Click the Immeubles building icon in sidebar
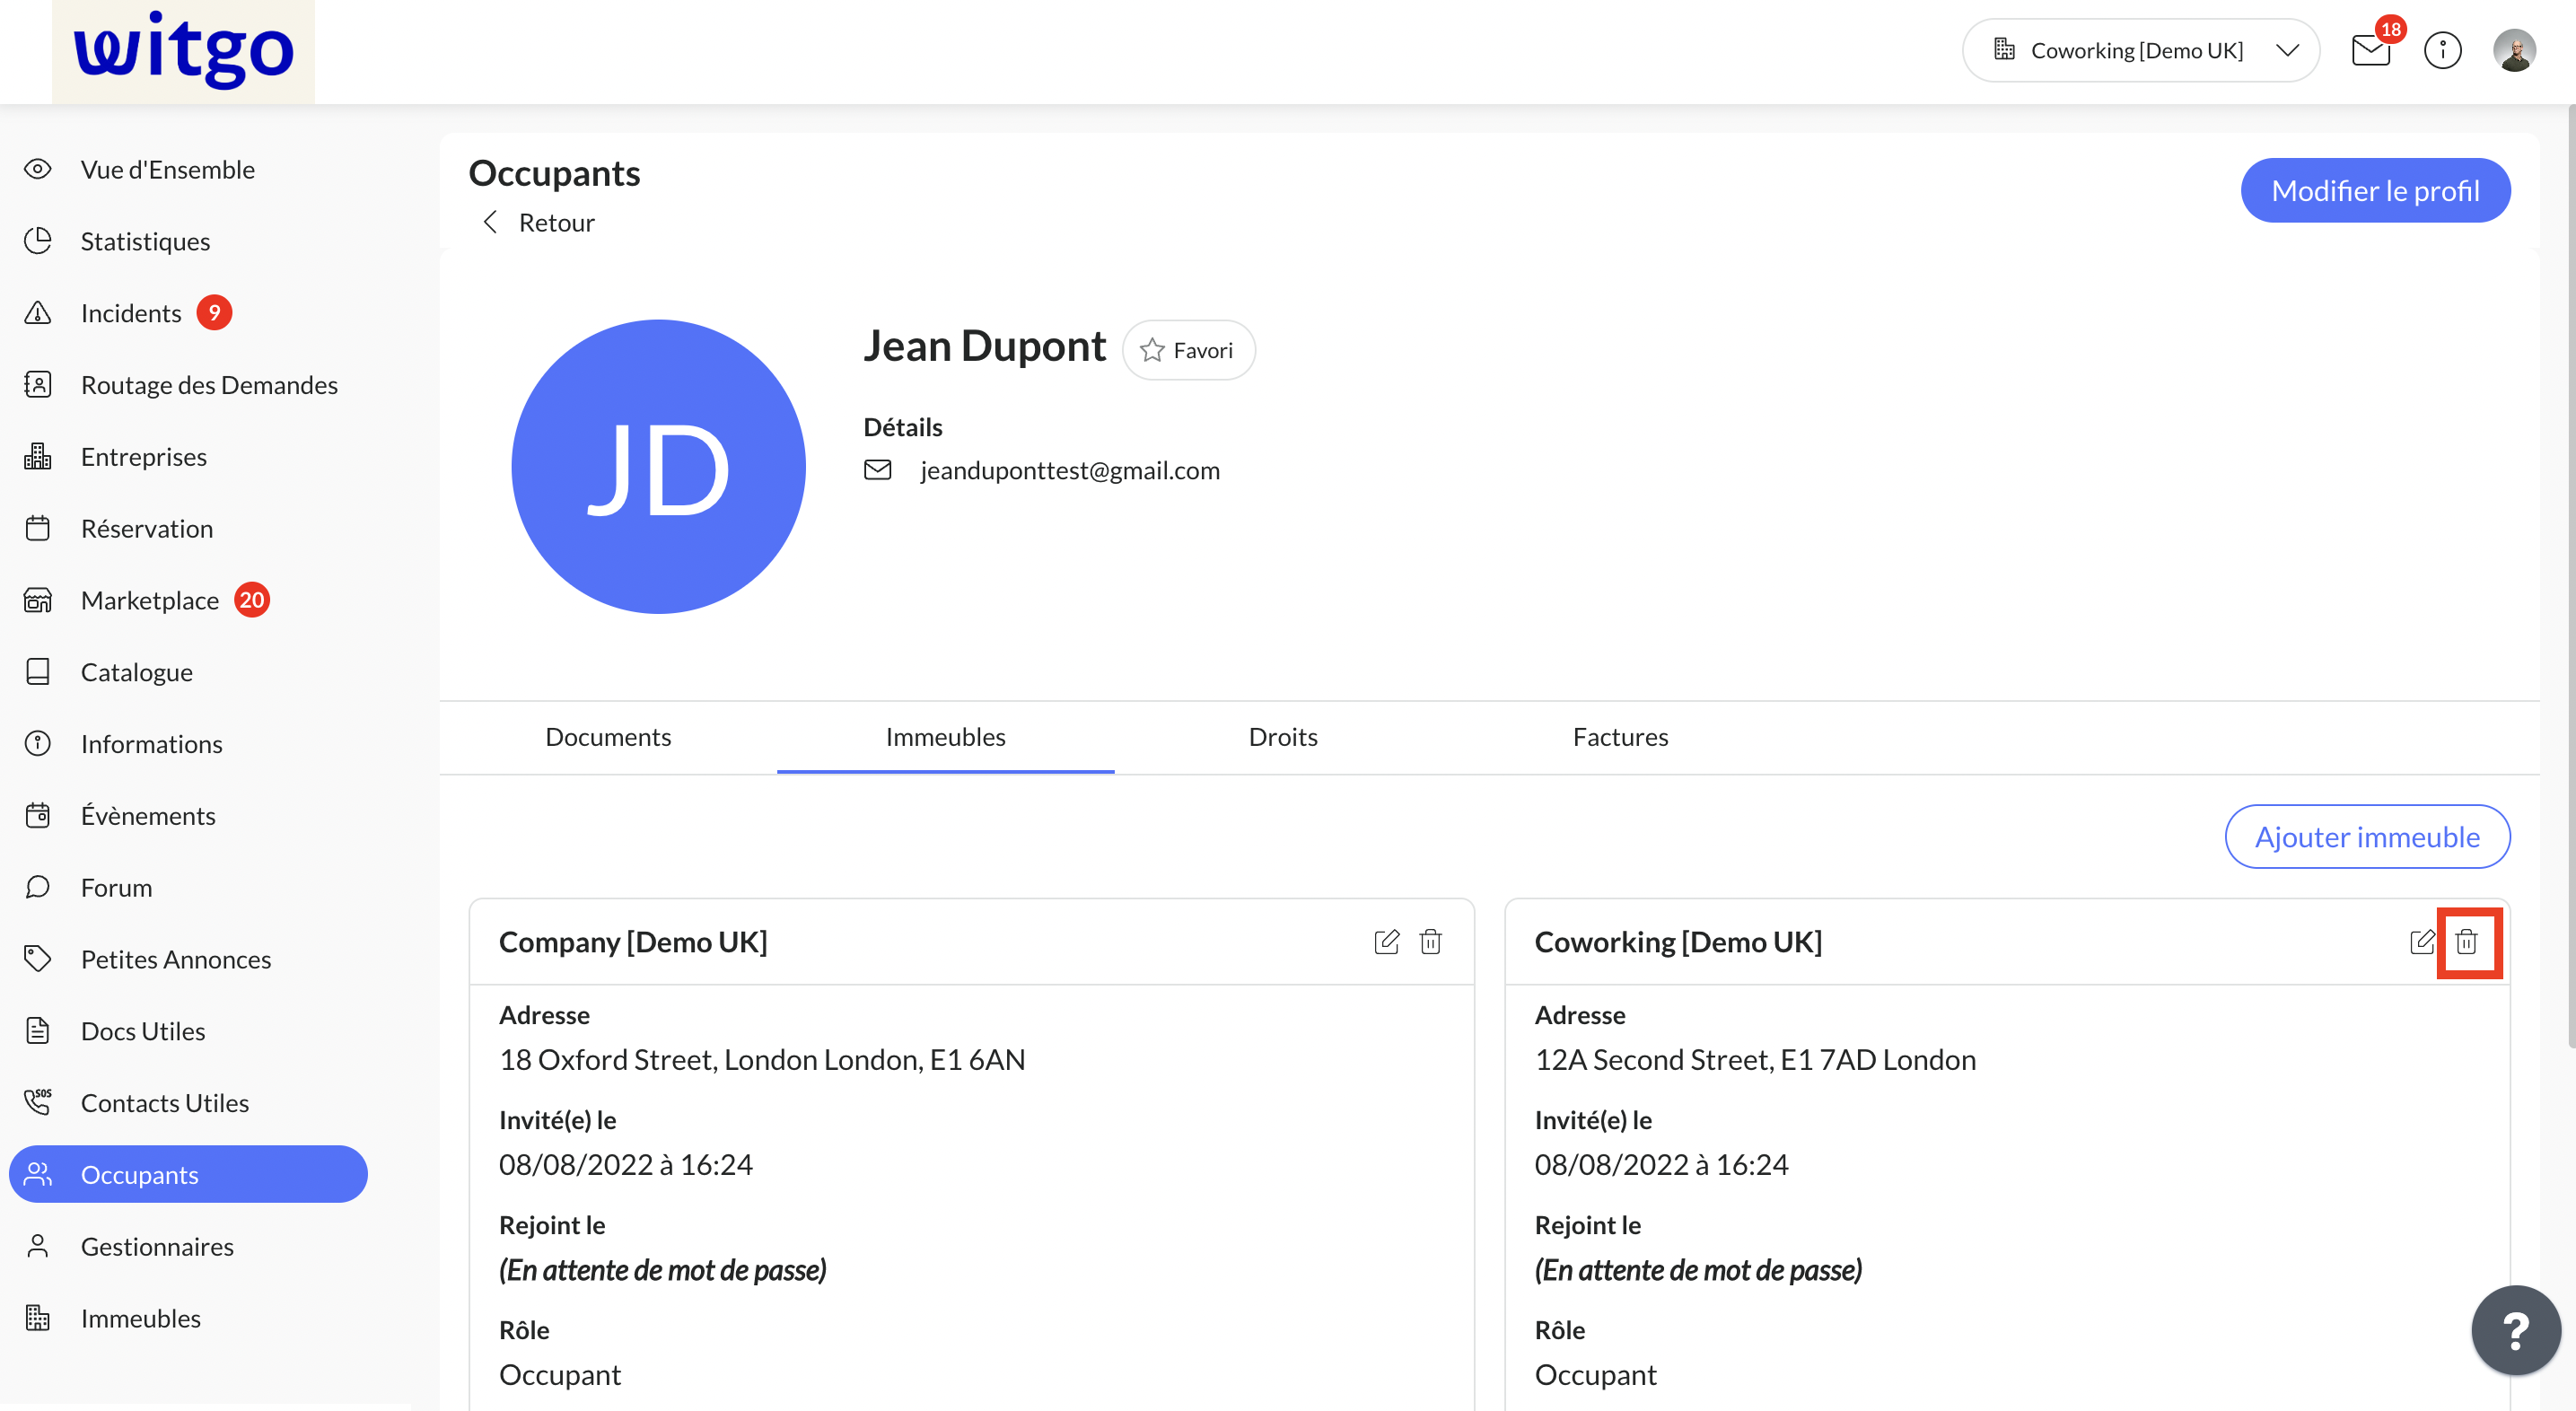 point(38,1318)
